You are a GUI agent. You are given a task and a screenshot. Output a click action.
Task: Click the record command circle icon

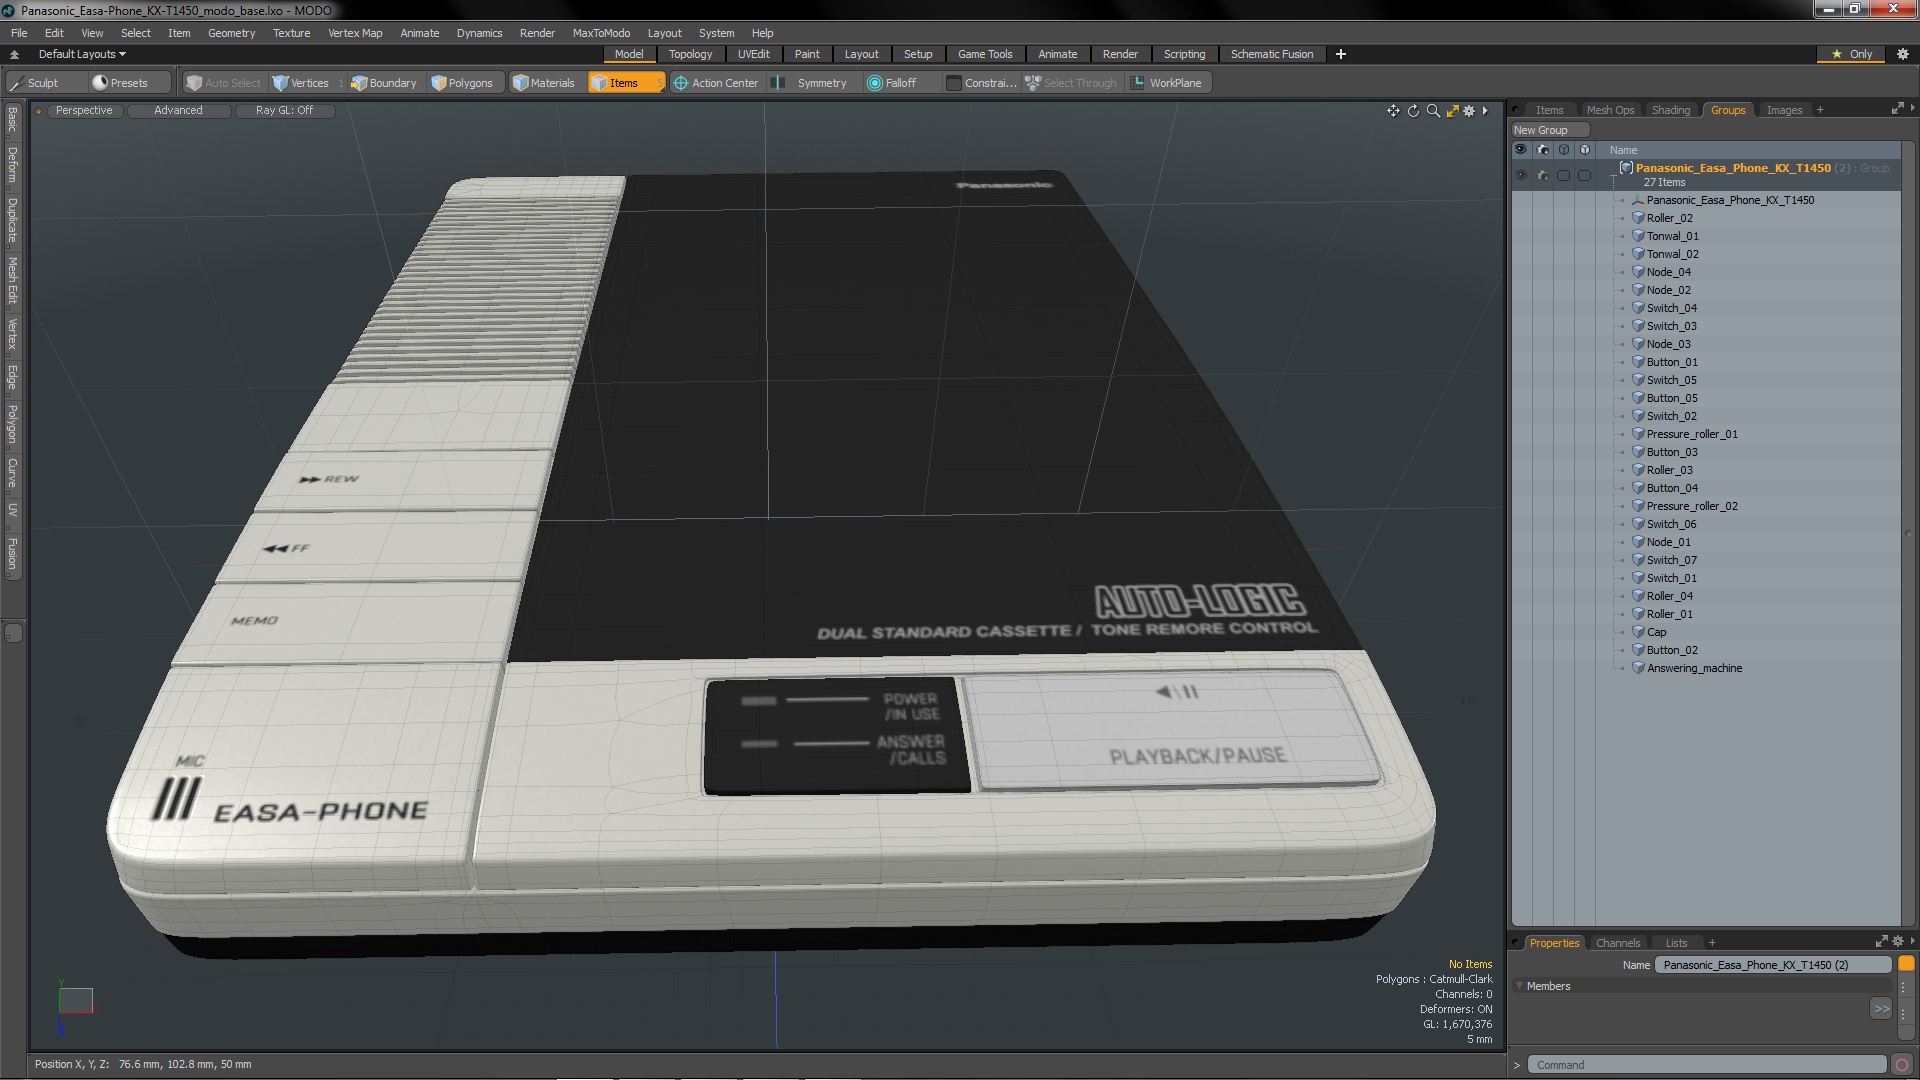tap(1902, 1065)
